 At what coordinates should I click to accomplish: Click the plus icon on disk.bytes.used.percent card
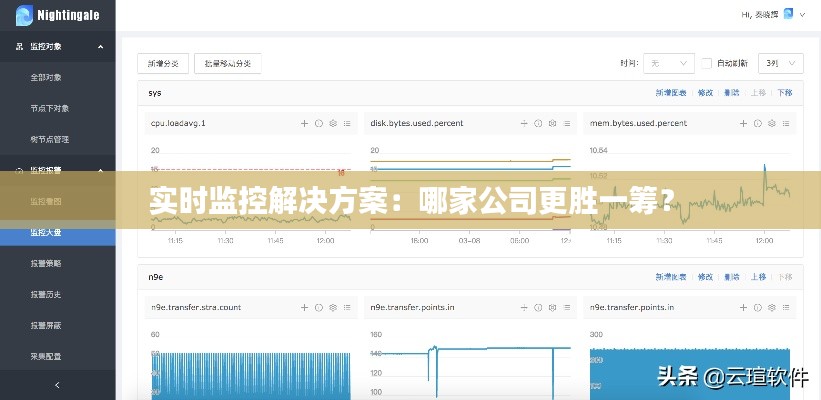point(524,124)
